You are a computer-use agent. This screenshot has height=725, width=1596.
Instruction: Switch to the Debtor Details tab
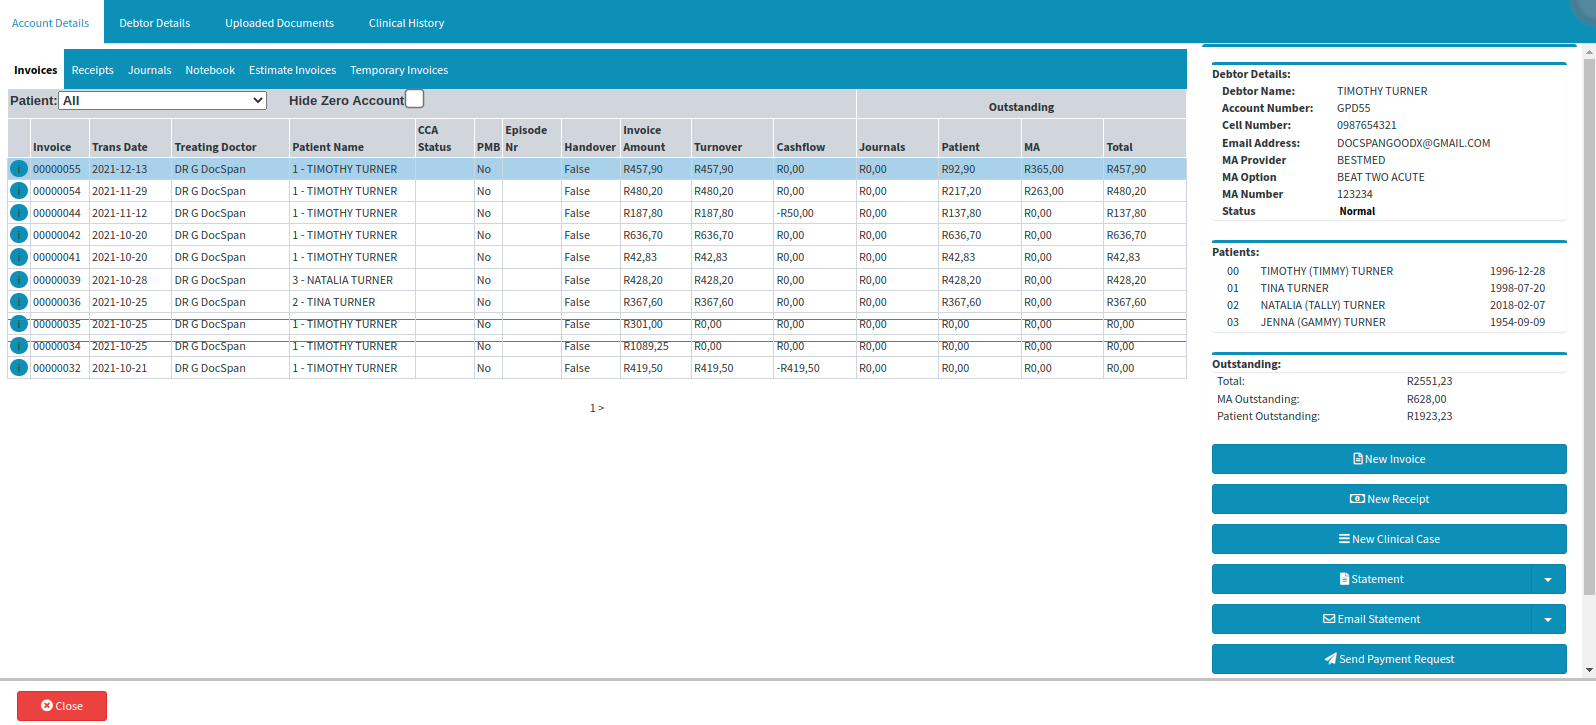(155, 23)
